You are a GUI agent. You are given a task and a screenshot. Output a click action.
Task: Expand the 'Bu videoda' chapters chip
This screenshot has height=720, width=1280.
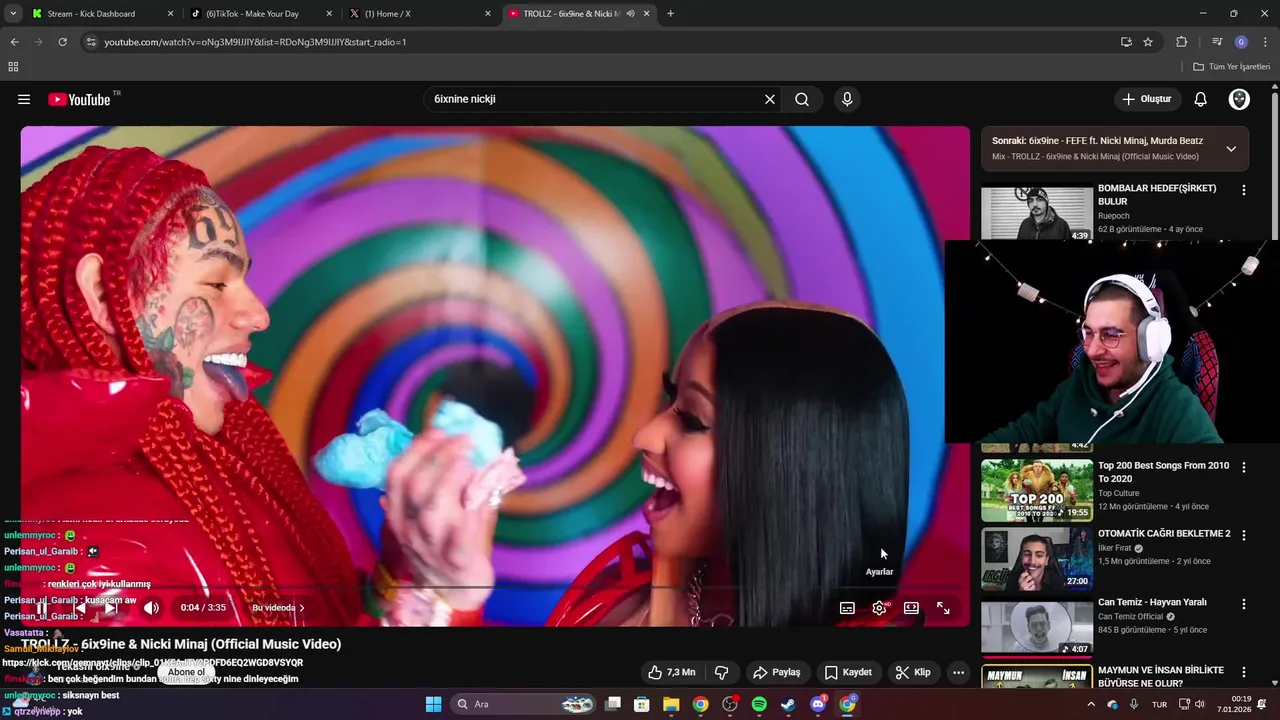click(x=278, y=607)
